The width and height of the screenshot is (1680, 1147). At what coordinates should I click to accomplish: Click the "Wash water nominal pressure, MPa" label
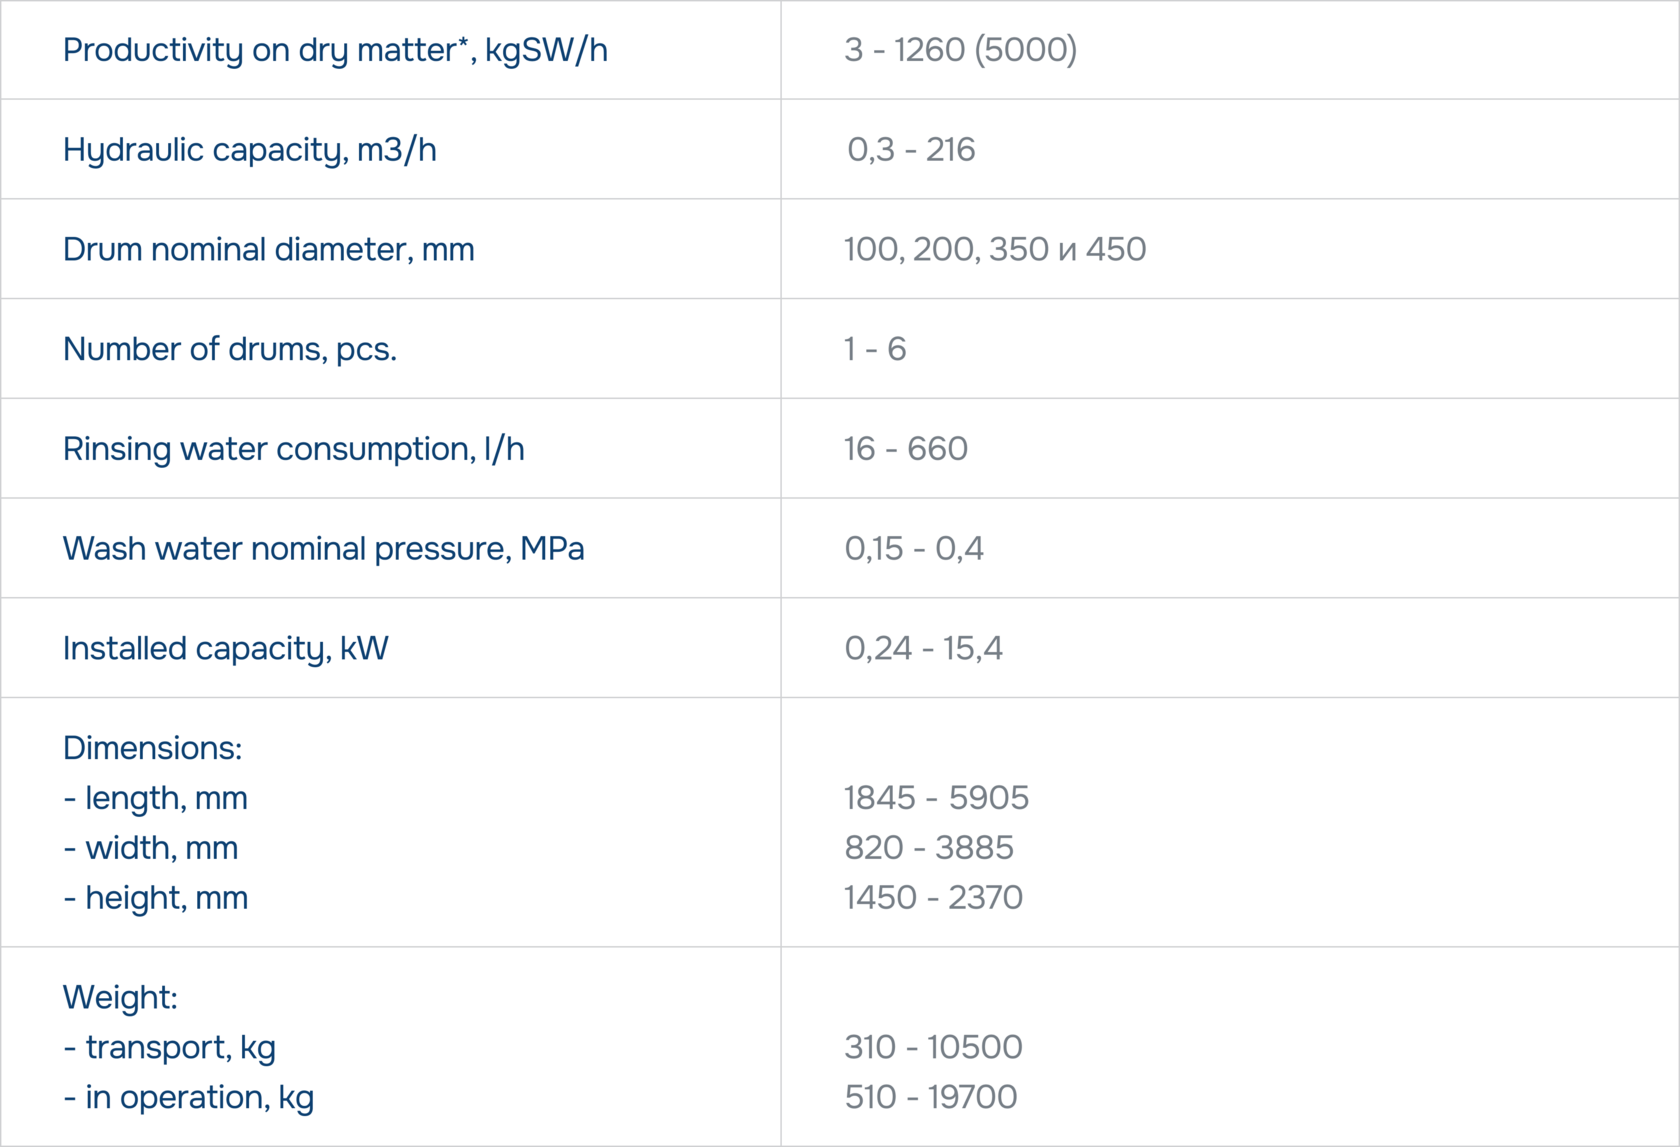tap(323, 549)
